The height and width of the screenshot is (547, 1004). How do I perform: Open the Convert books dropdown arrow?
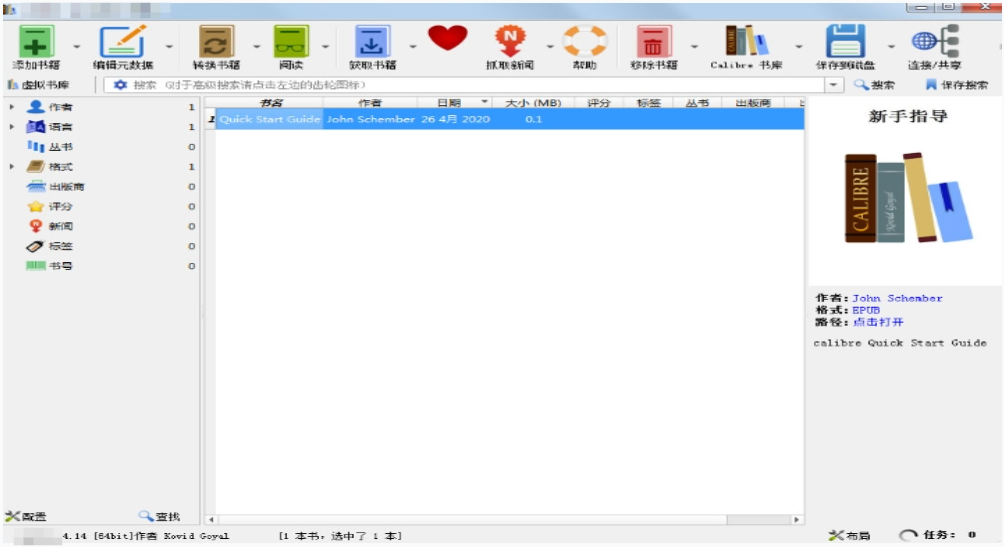point(257,46)
